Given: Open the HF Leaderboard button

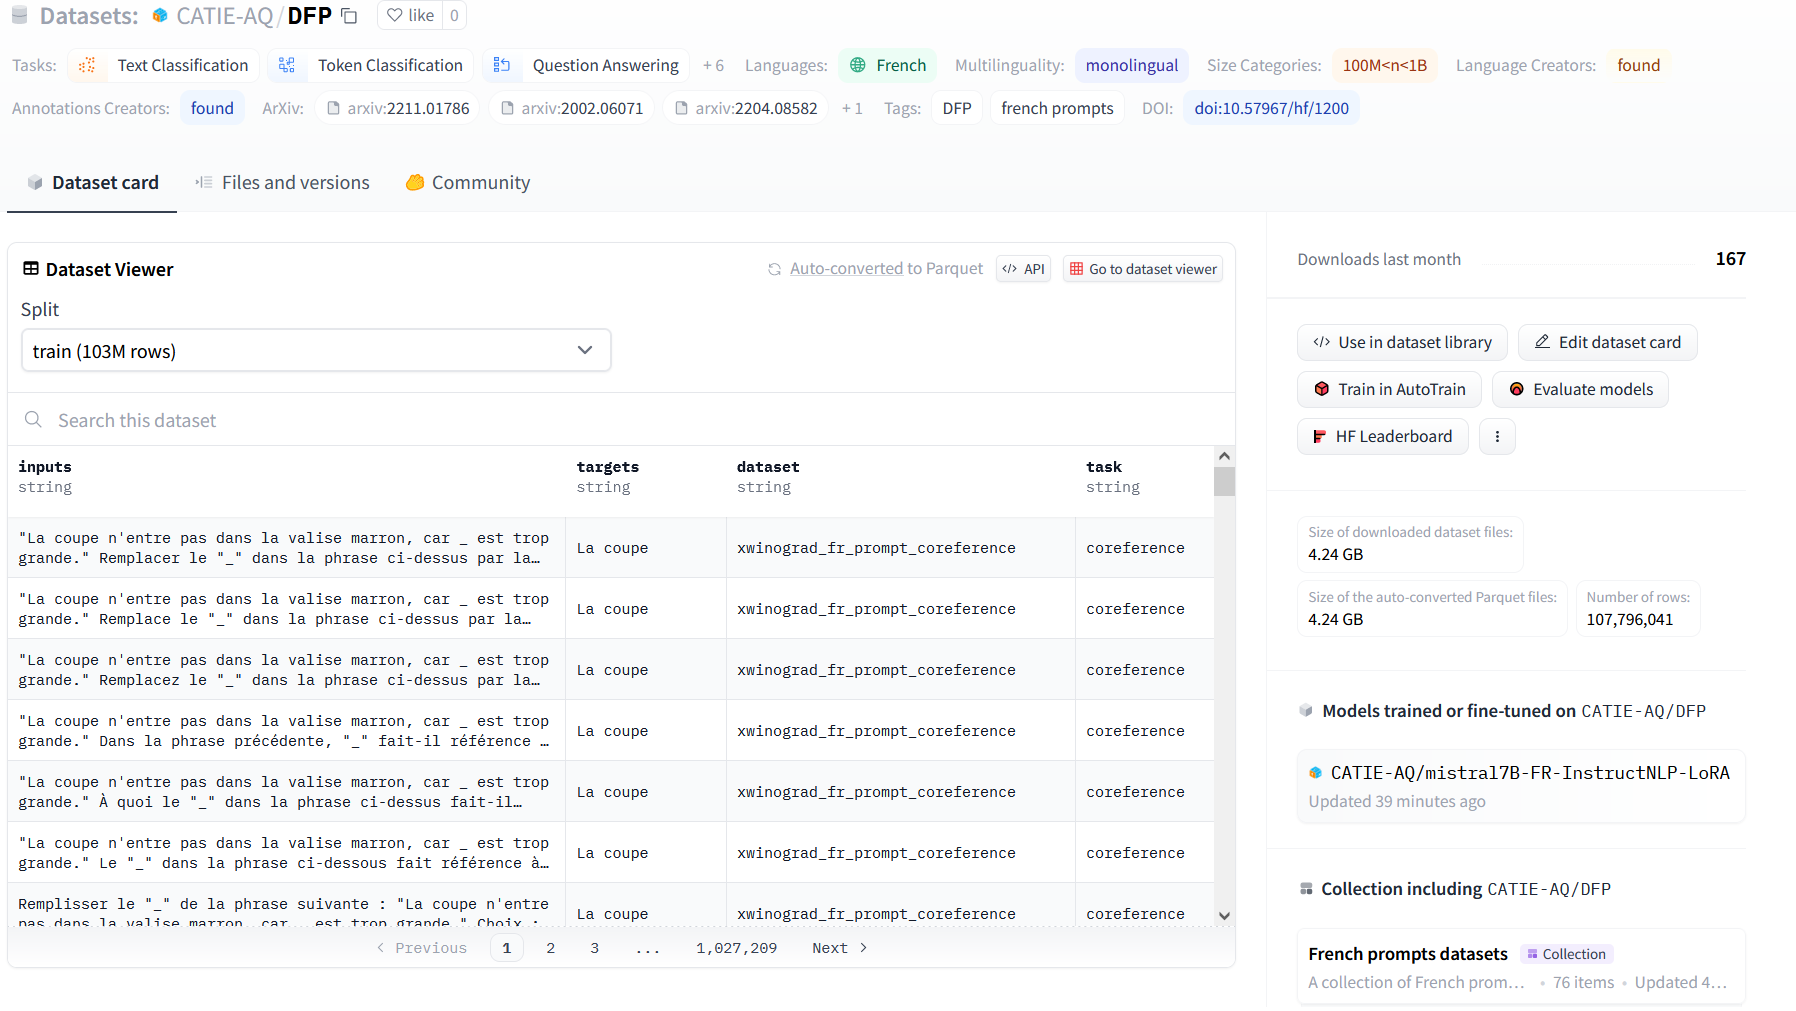Looking at the screenshot, I should click(x=1382, y=436).
